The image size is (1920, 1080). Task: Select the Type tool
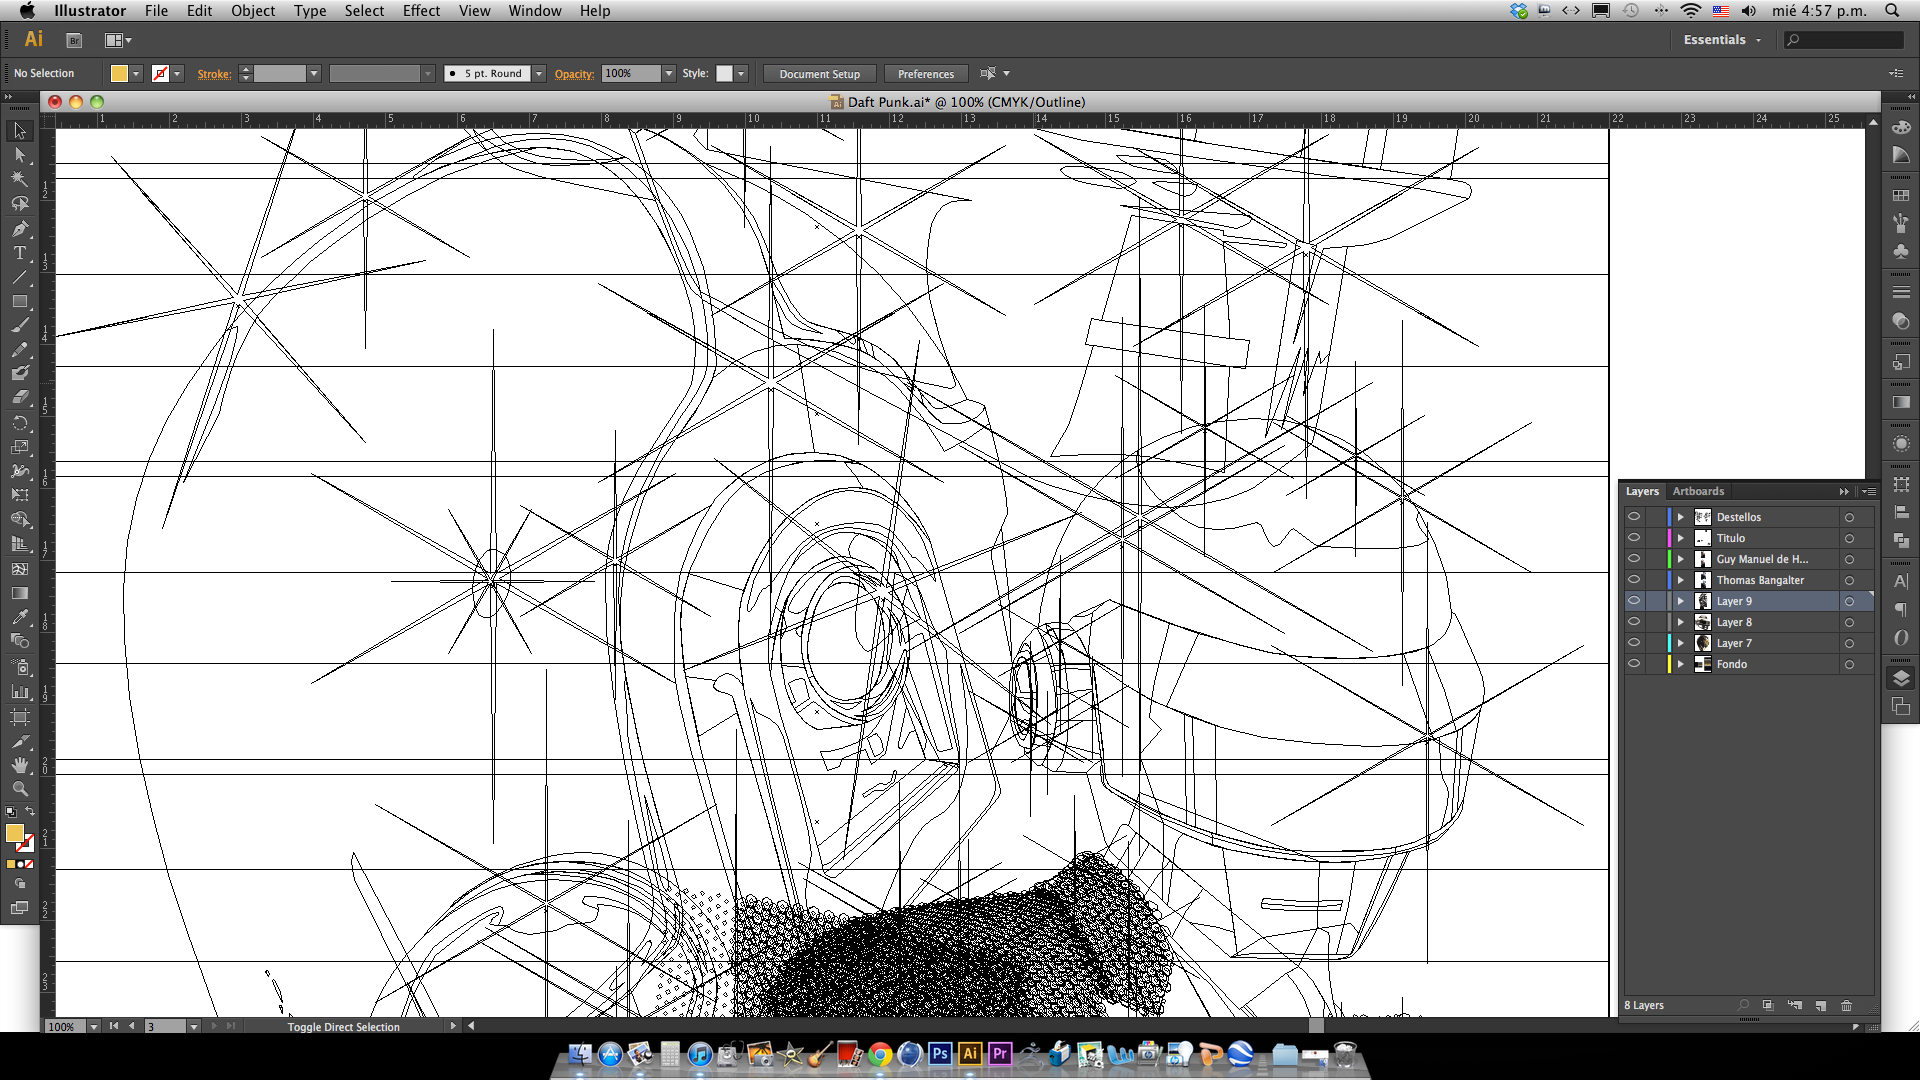tap(19, 253)
